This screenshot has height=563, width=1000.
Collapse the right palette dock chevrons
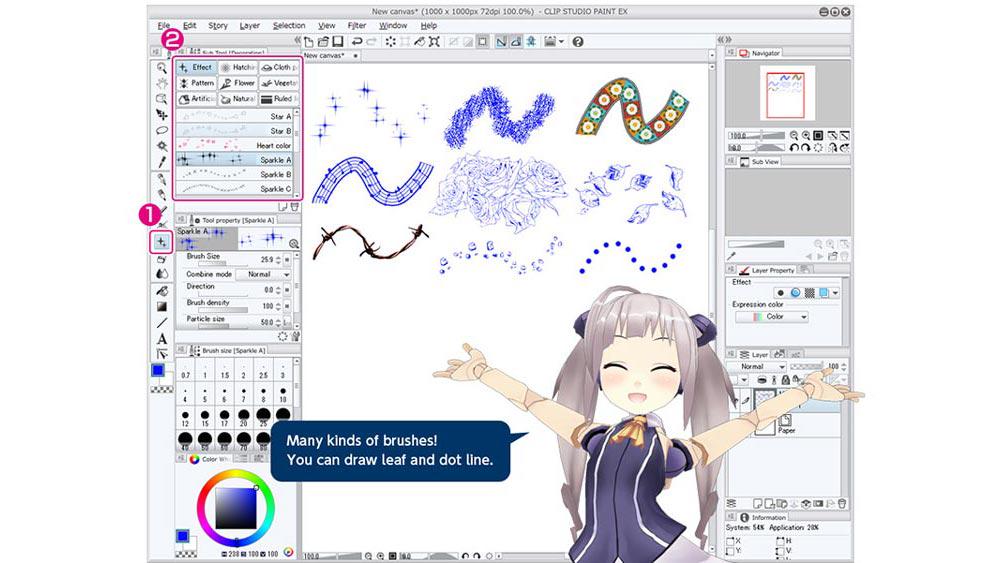pos(723,40)
